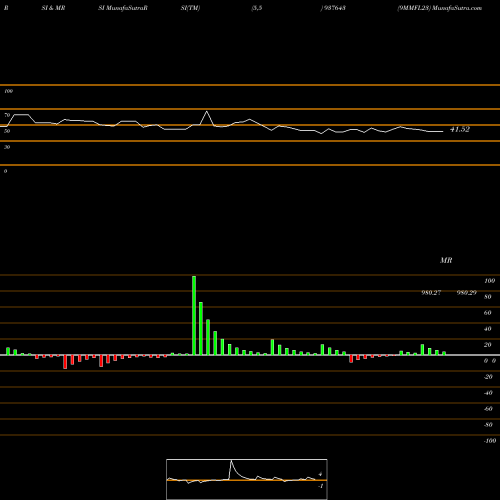This screenshot has width=500, height=500.
Task: Click the RSI axis label 70
Action: point(7,115)
